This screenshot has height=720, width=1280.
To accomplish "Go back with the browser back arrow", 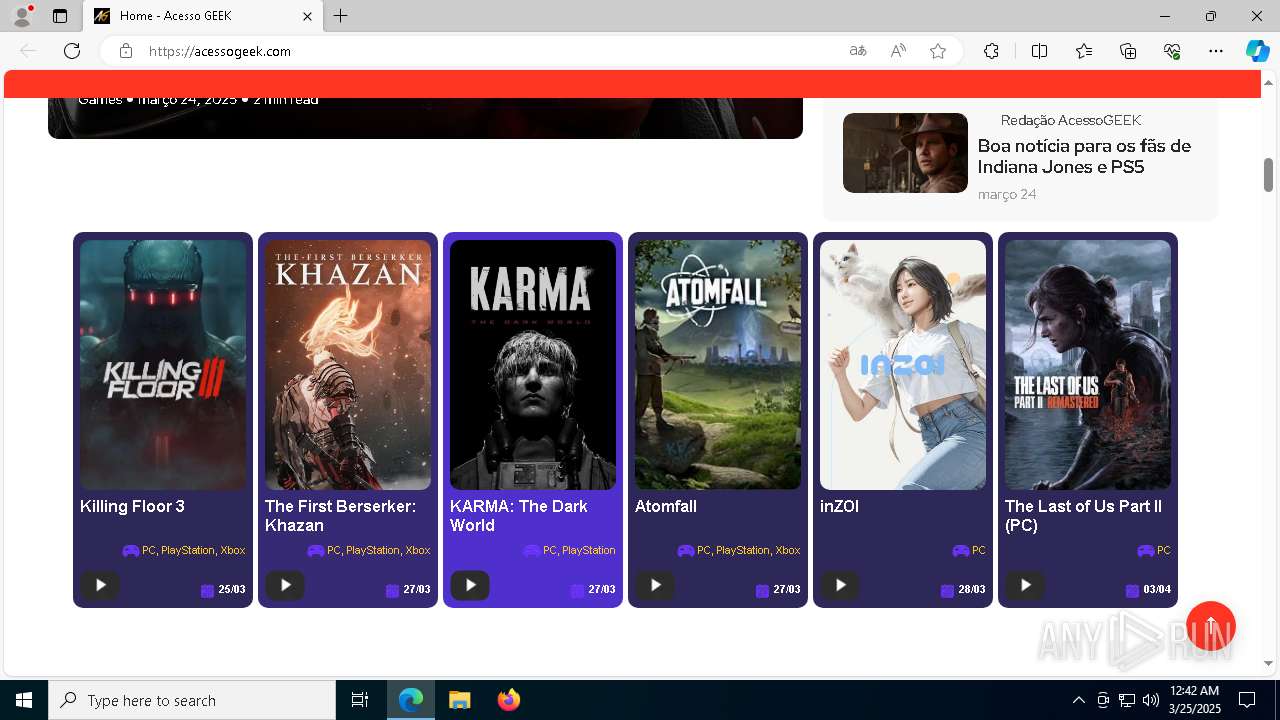I will (x=28, y=51).
